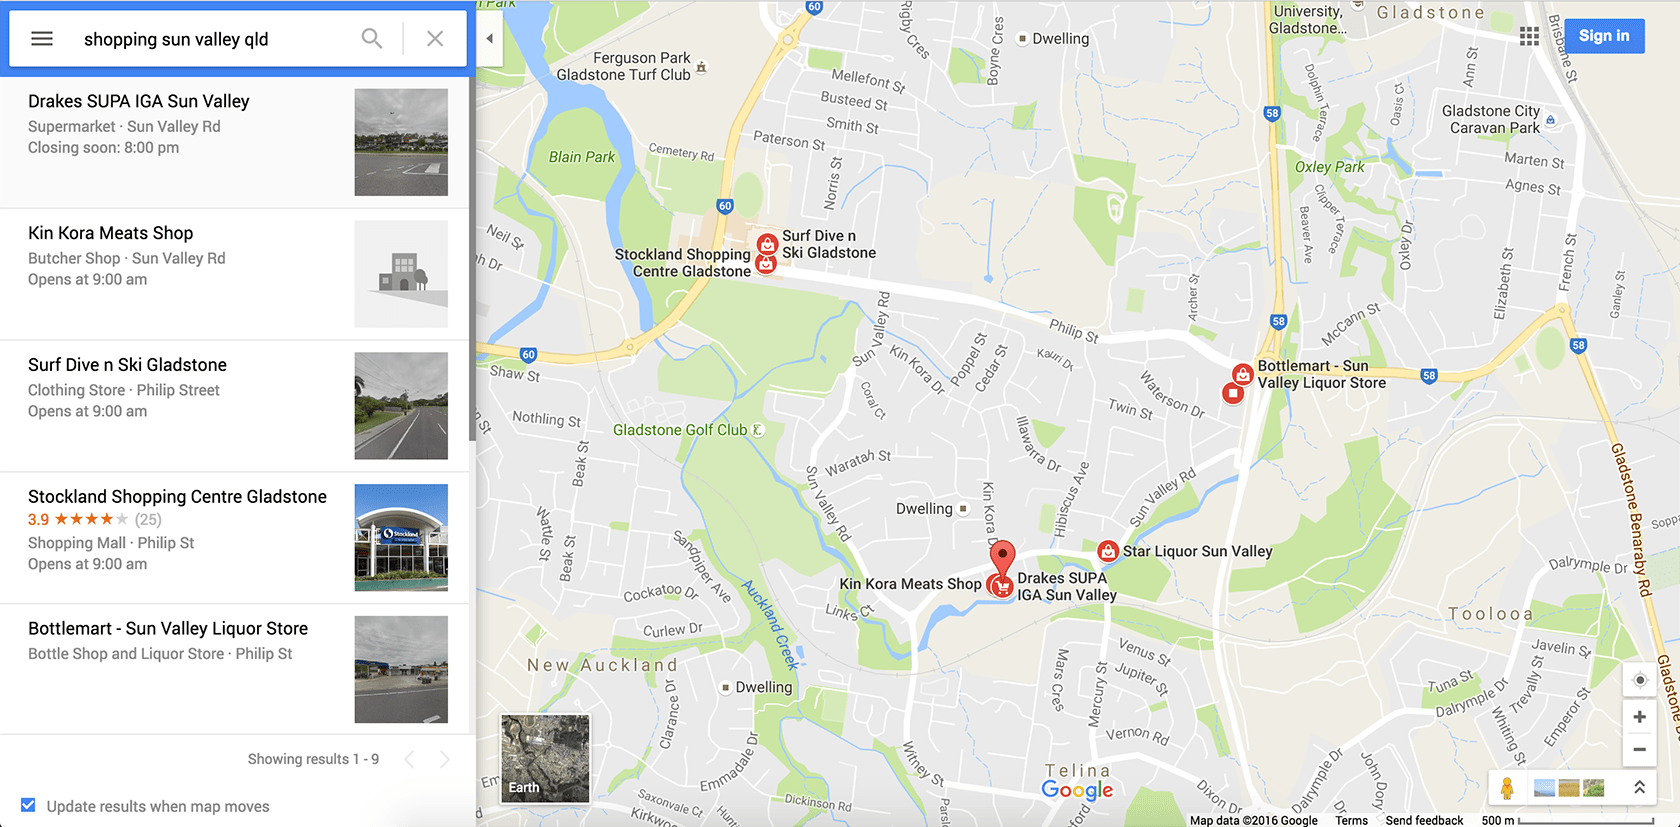
Task: Open the hamburger main menu
Action: (x=42, y=39)
